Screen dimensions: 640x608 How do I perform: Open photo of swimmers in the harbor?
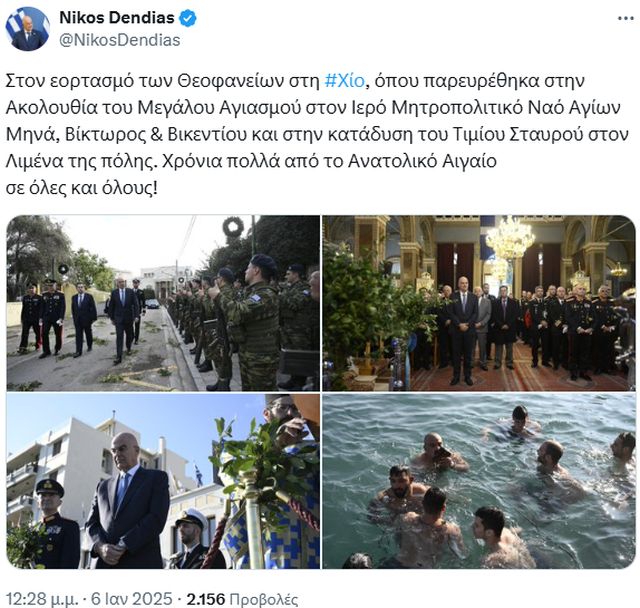click(479, 481)
